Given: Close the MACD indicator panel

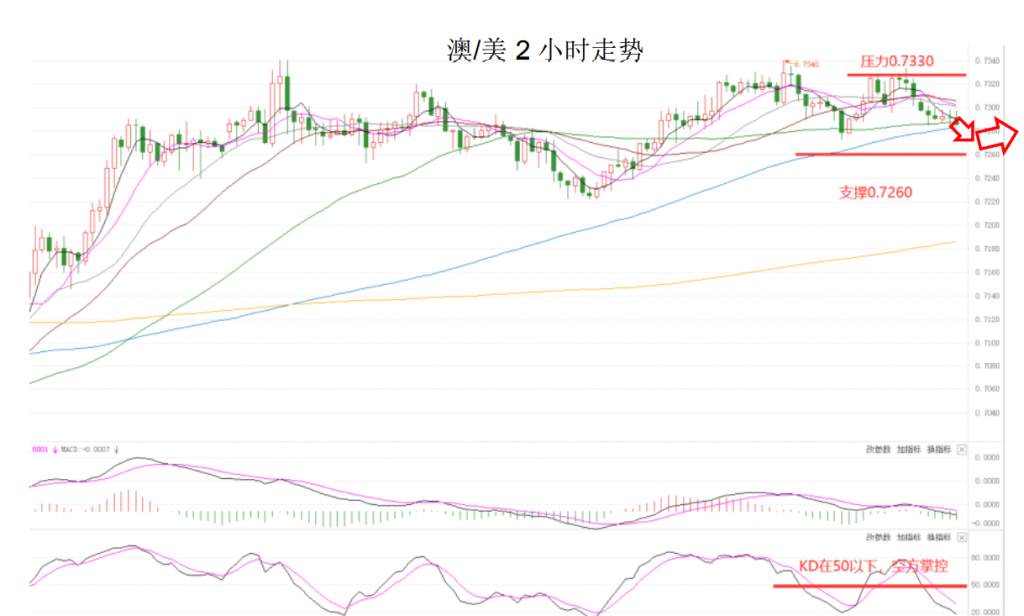Looking at the screenshot, I should 962,449.
